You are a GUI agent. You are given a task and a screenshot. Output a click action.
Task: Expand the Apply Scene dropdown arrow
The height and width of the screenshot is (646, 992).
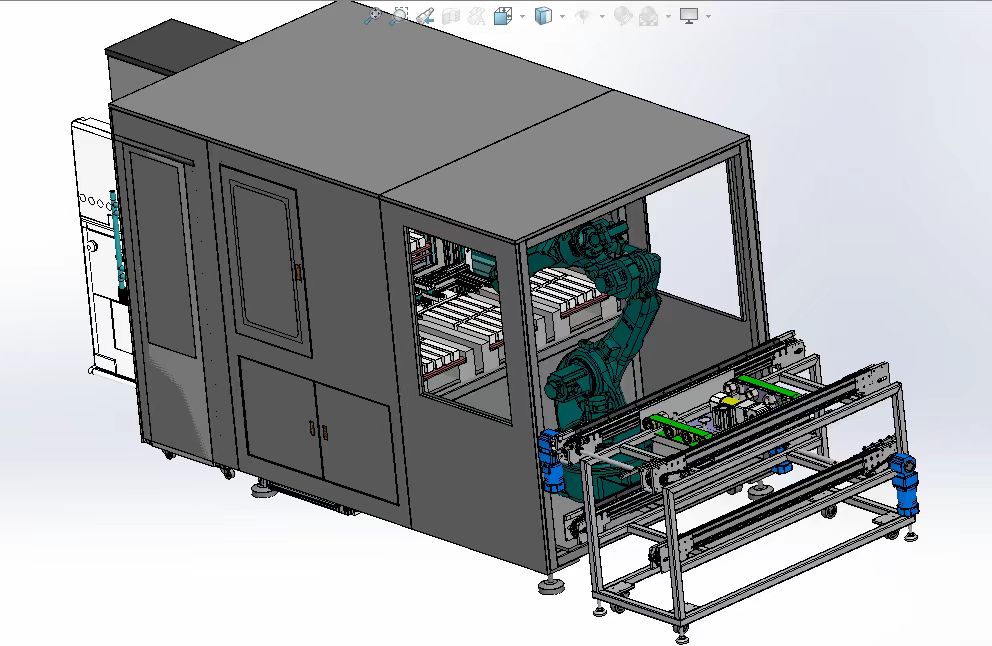point(668,16)
